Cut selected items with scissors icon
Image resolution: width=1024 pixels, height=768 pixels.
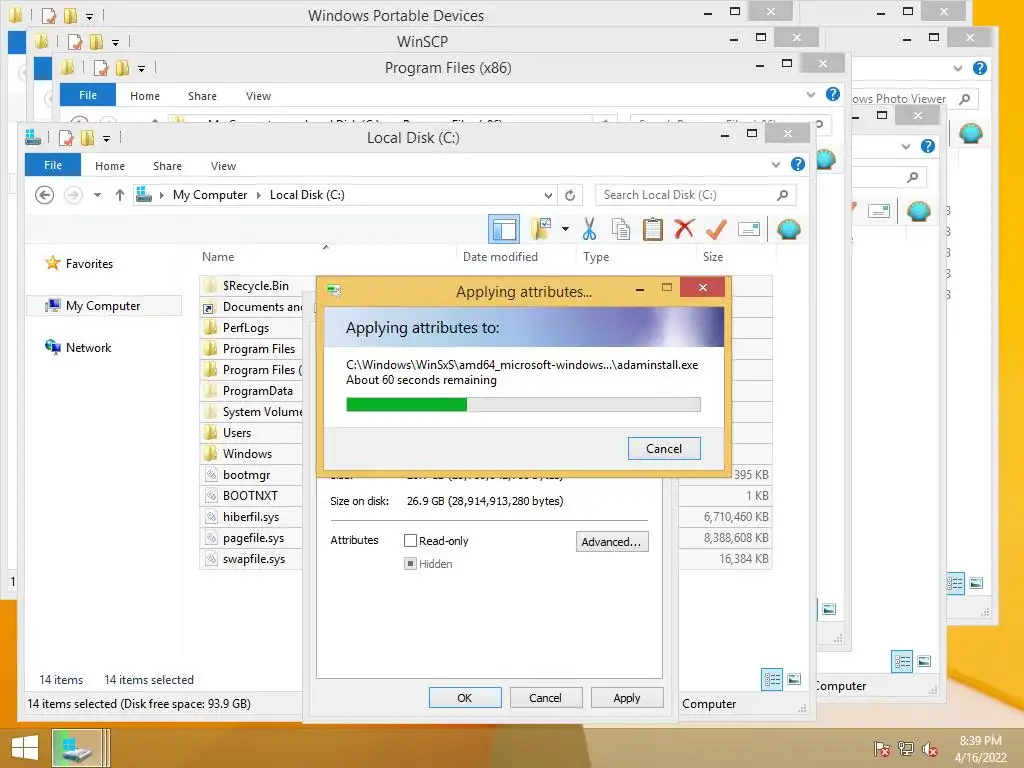pyautogui.click(x=589, y=229)
